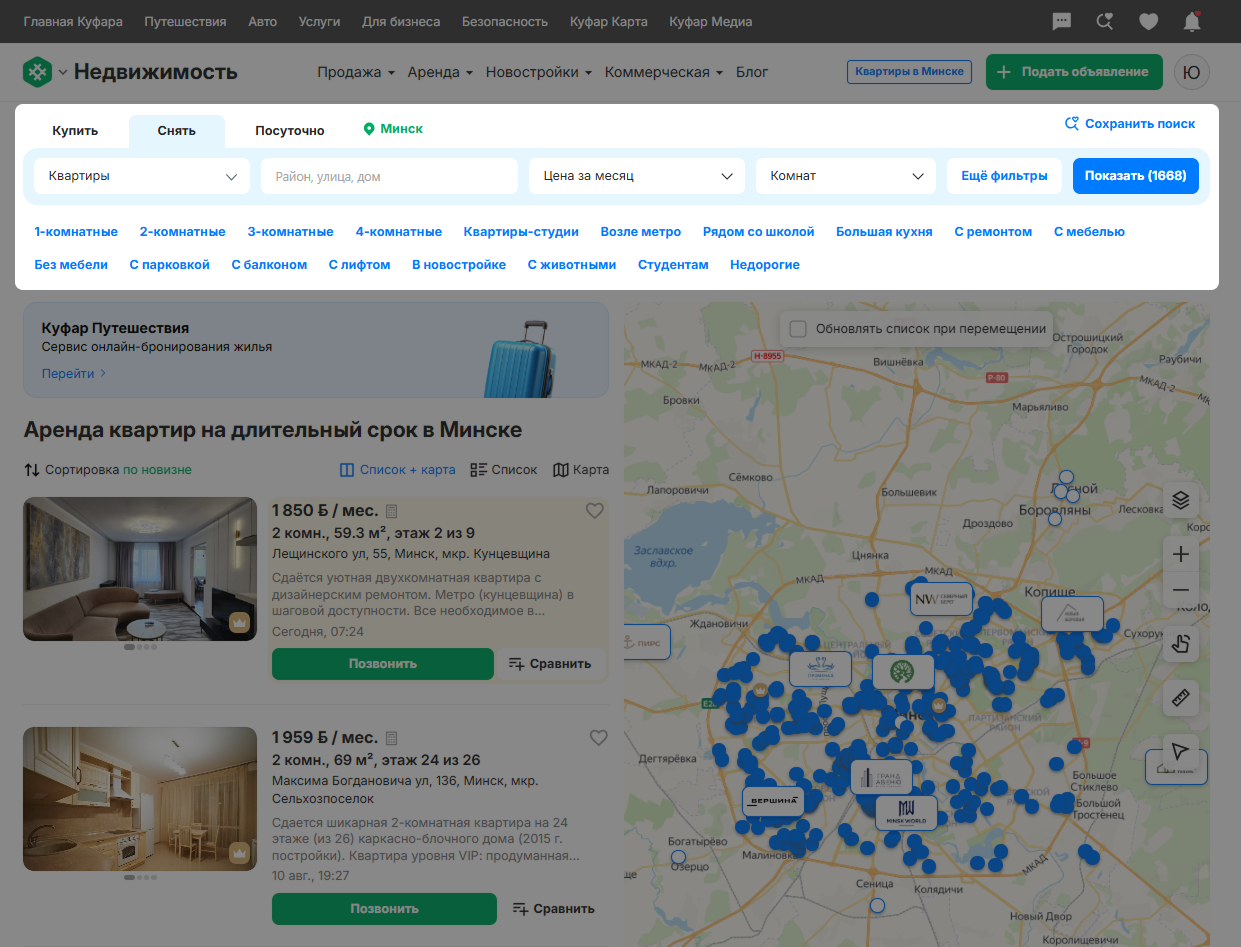
Task: Open messages chat icon in top bar
Action: click(x=1062, y=21)
